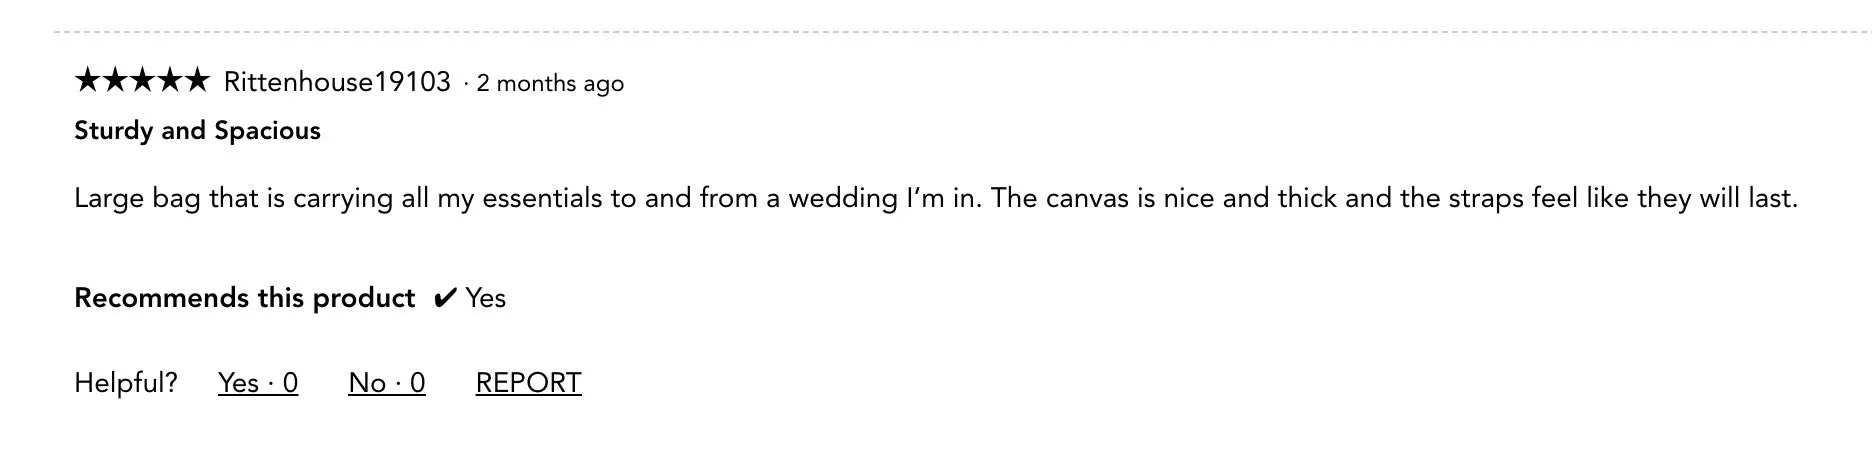The image size is (1872, 464).
Task: Click the word 'wedding' in the review
Action: coord(843,199)
